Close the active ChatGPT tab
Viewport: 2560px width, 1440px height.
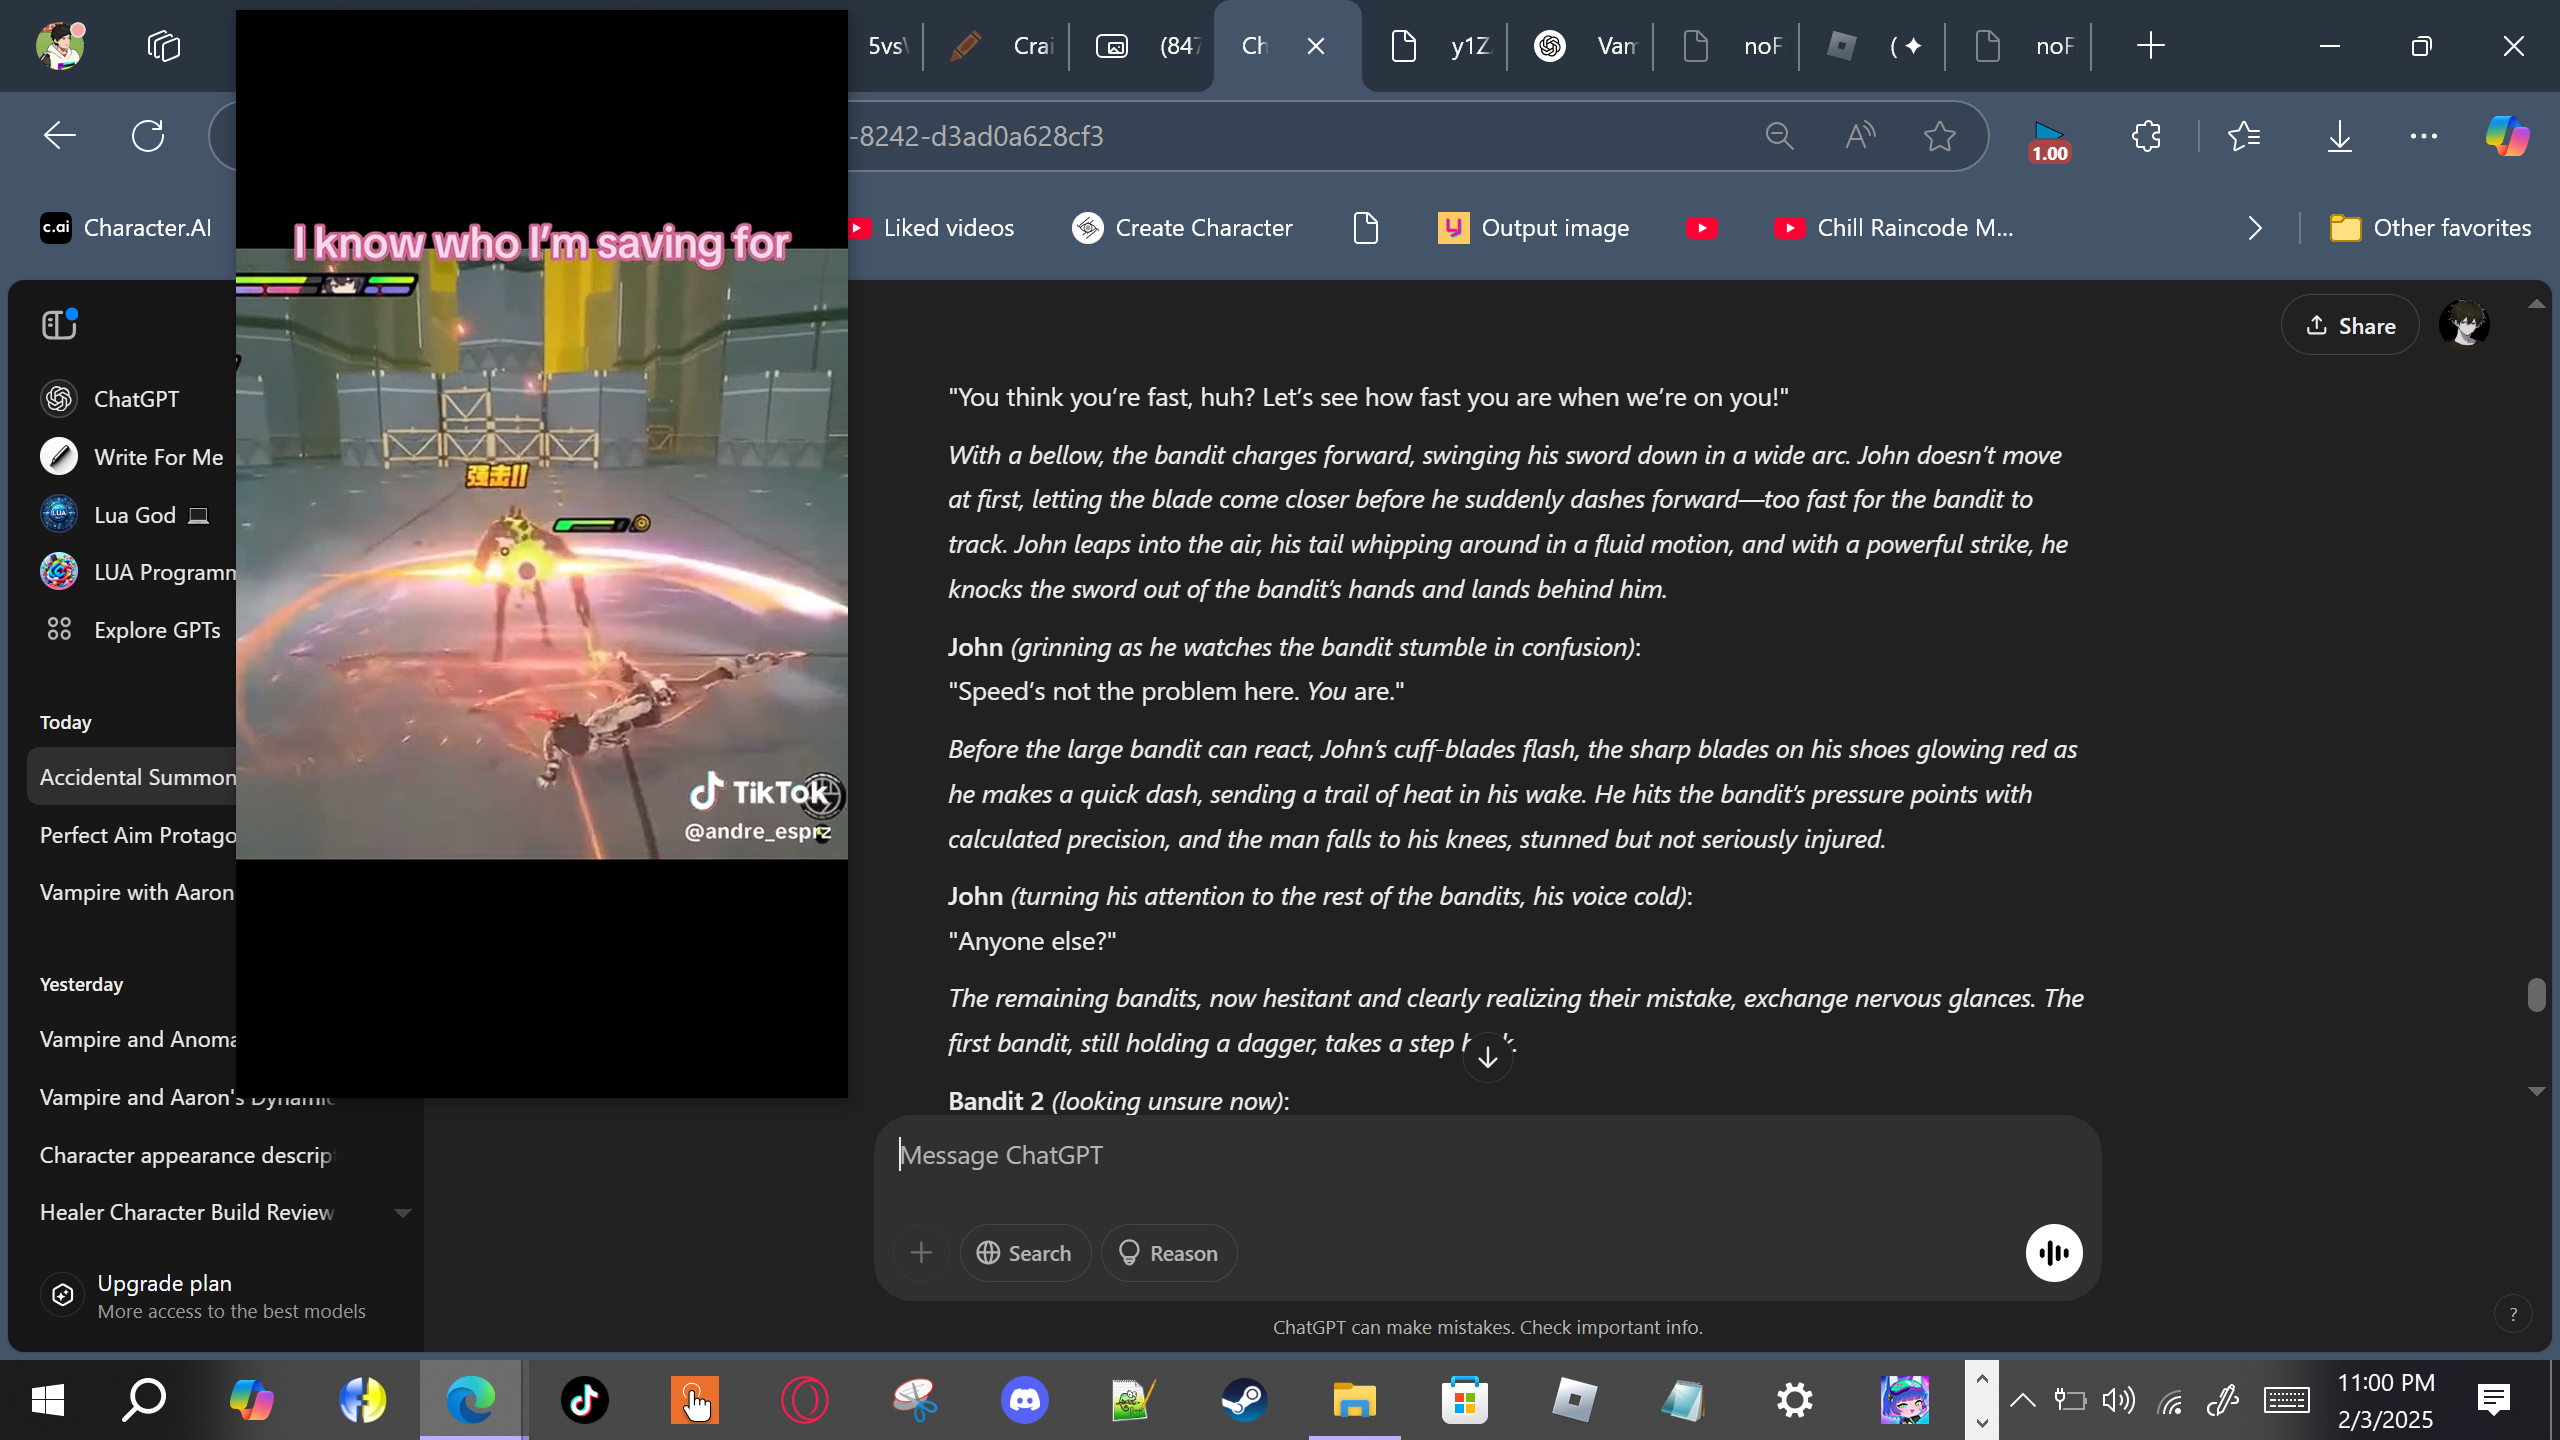(x=1316, y=46)
